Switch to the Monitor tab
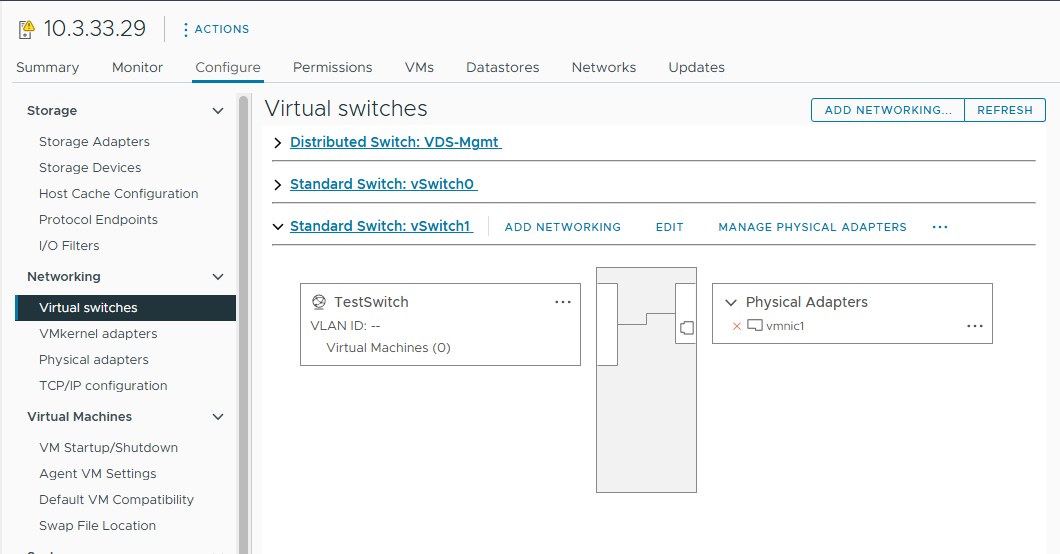The width and height of the screenshot is (1060, 554). (x=137, y=67)
